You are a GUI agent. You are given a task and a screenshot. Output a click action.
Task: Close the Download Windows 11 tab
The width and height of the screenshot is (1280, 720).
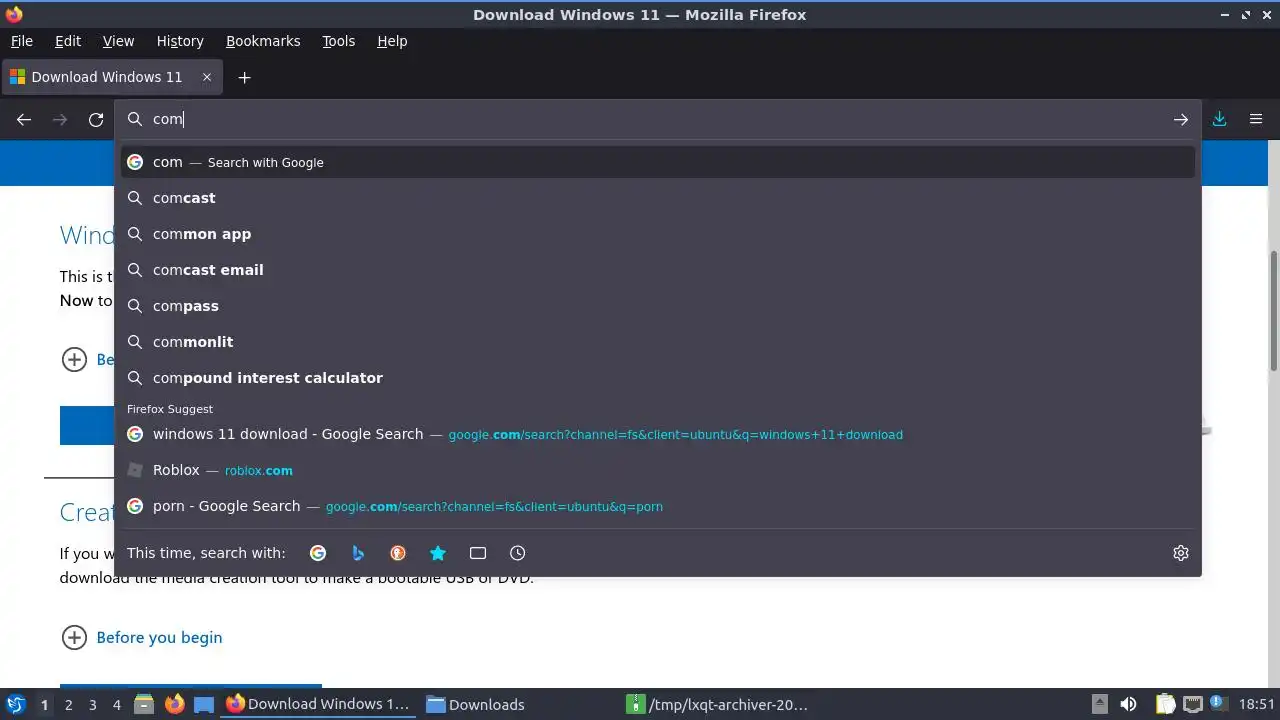pyautogui.click(x=207, y=77)
